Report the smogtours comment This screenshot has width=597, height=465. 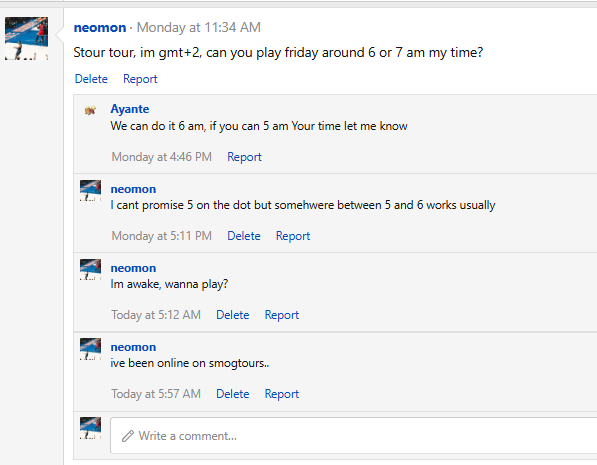tap(282, 394)
